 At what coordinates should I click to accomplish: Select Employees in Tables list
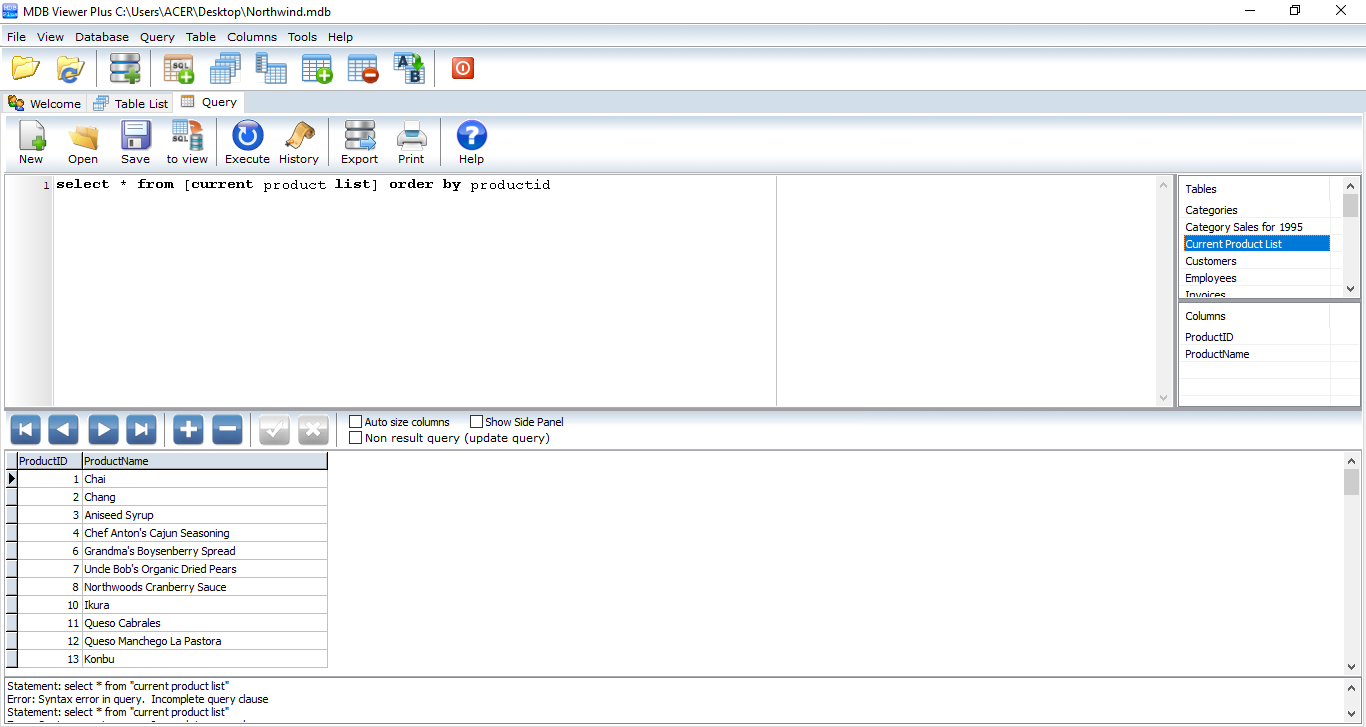[x=1256, y=278]
